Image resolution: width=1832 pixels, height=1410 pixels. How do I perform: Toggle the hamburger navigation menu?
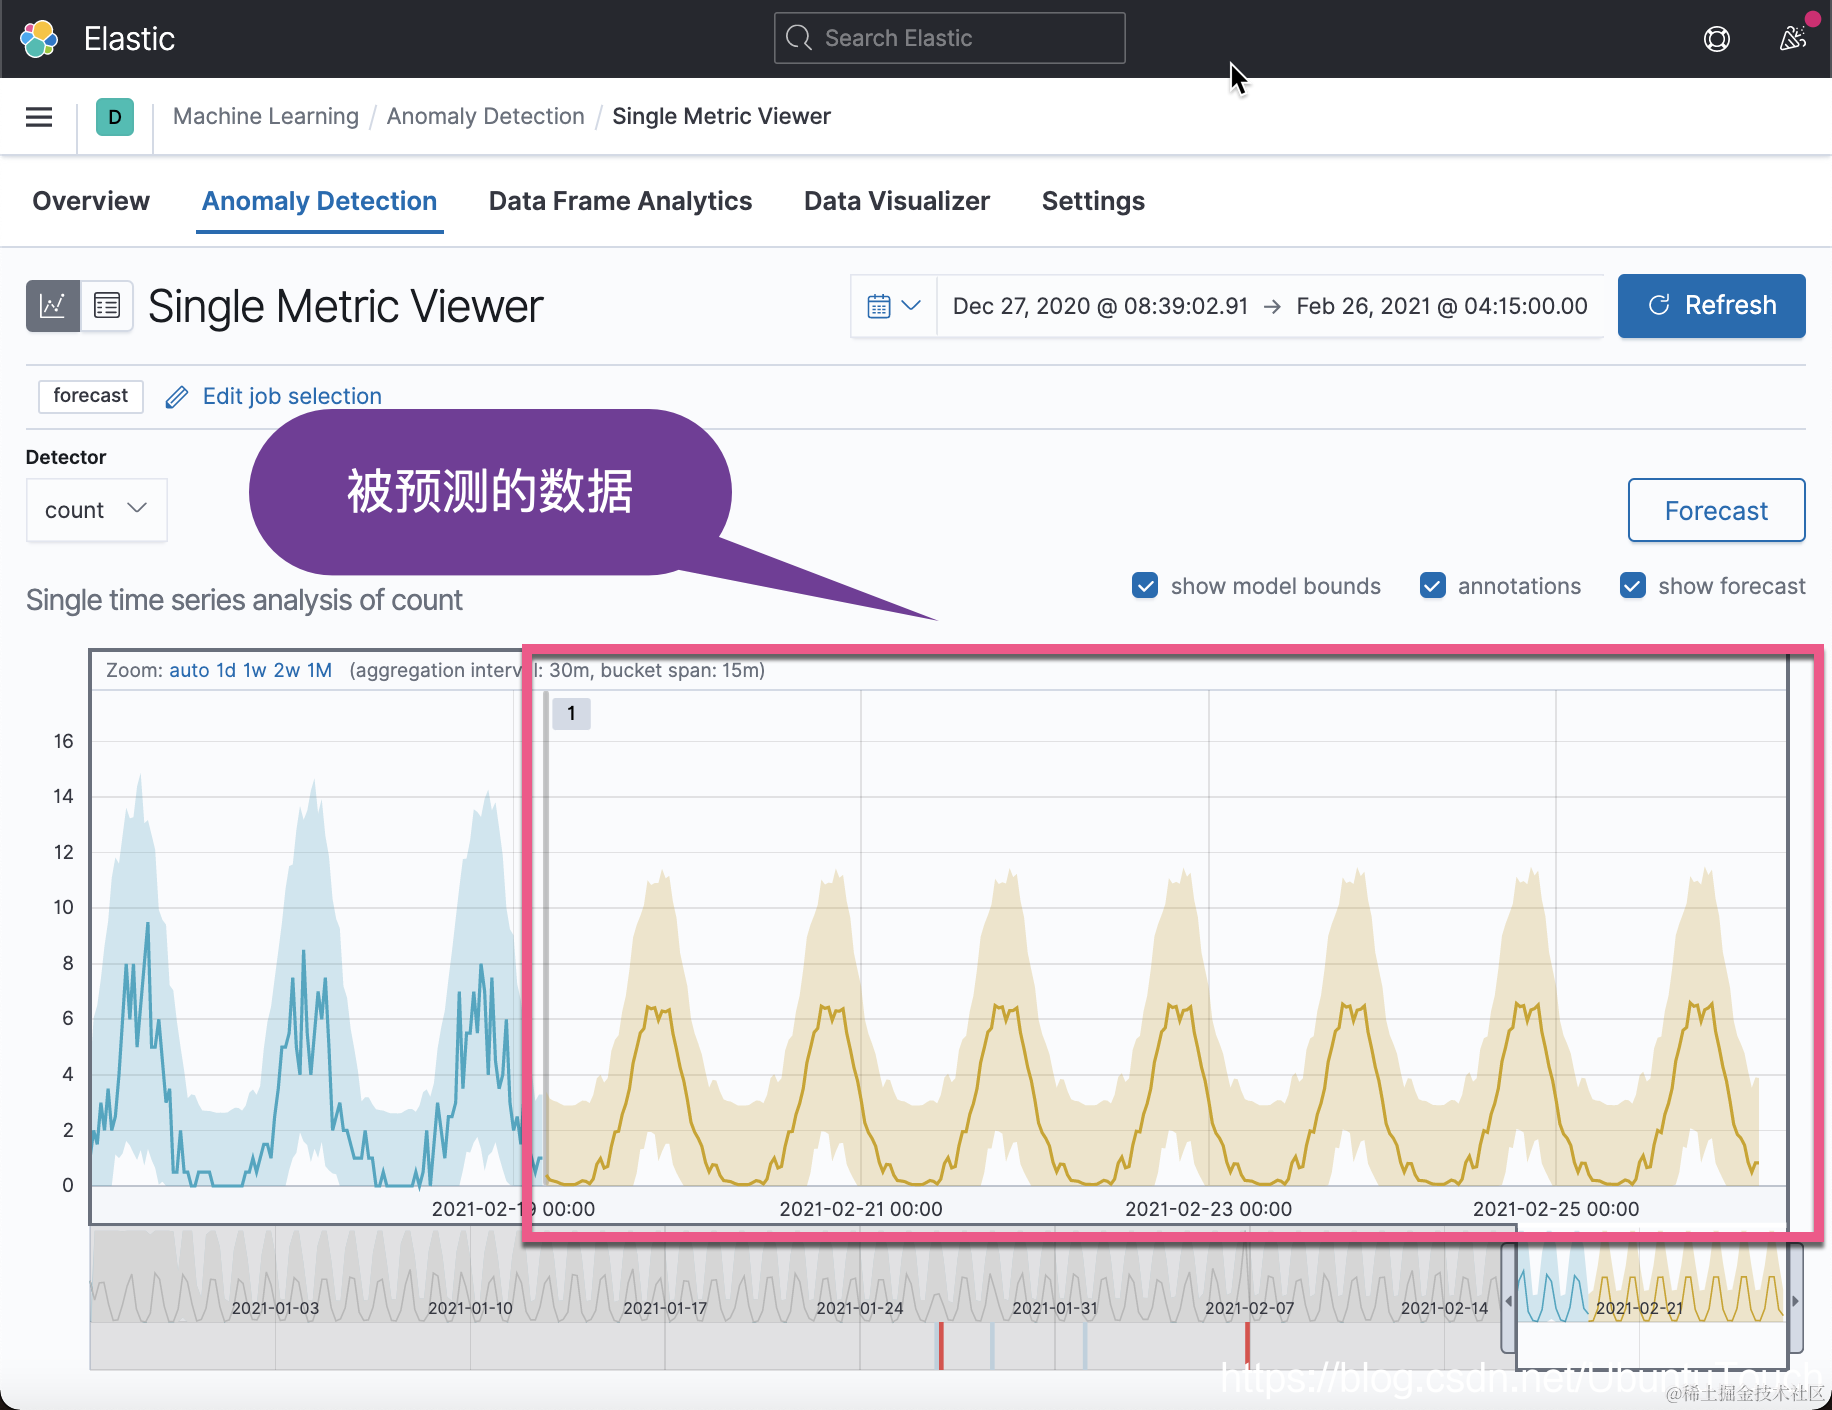pos(39,117)
